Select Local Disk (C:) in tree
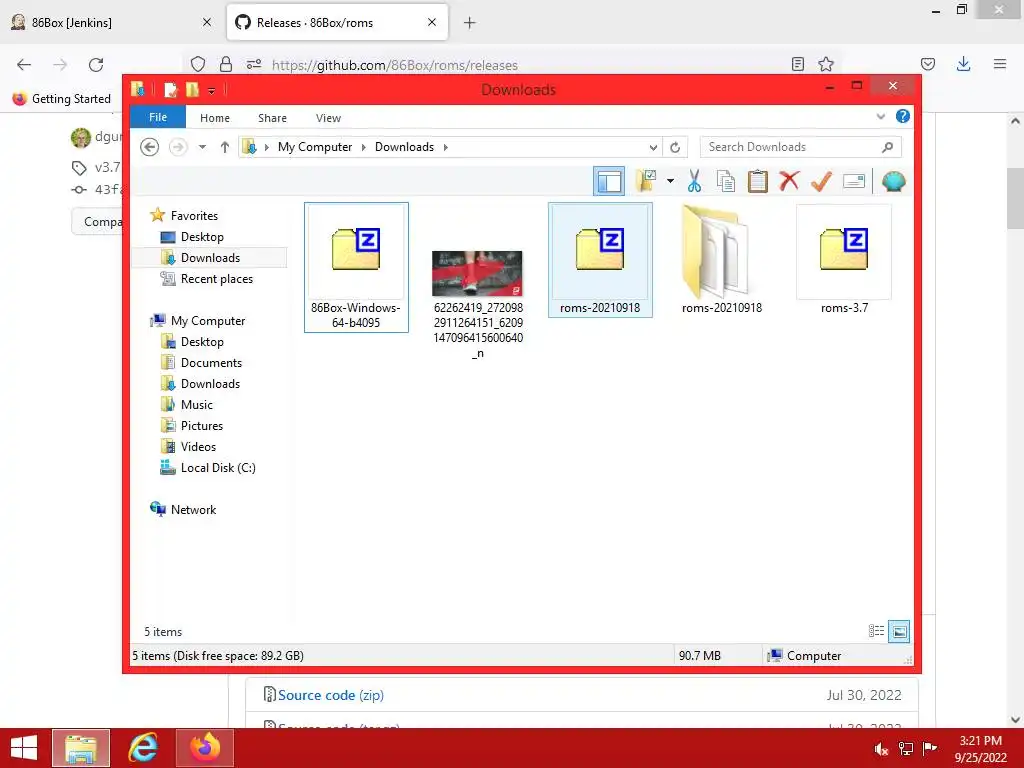This screenshot has height=768, width=1024. 218,468
